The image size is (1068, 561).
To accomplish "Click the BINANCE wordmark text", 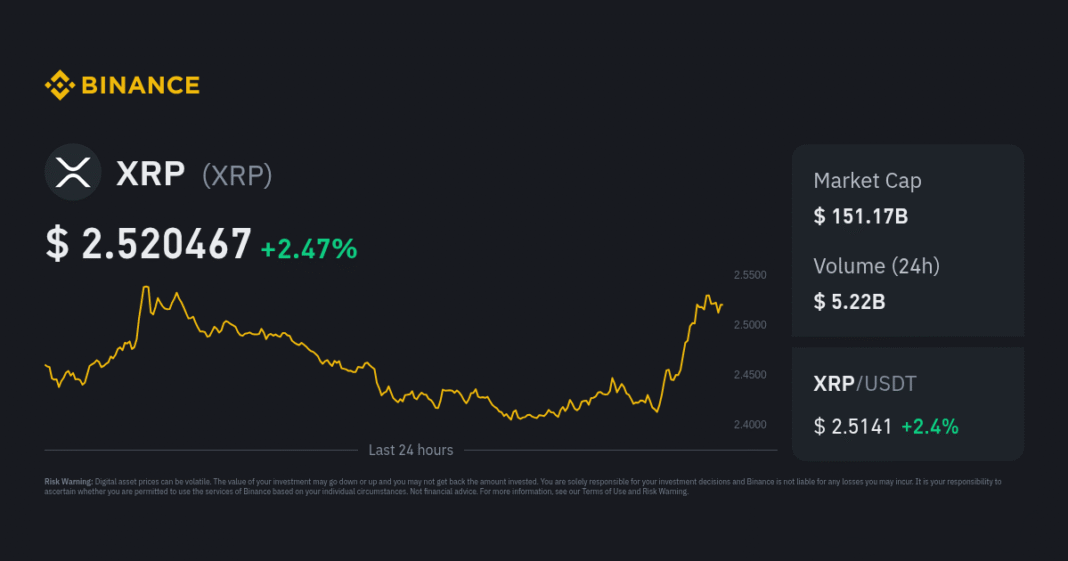I will [140, 85].
